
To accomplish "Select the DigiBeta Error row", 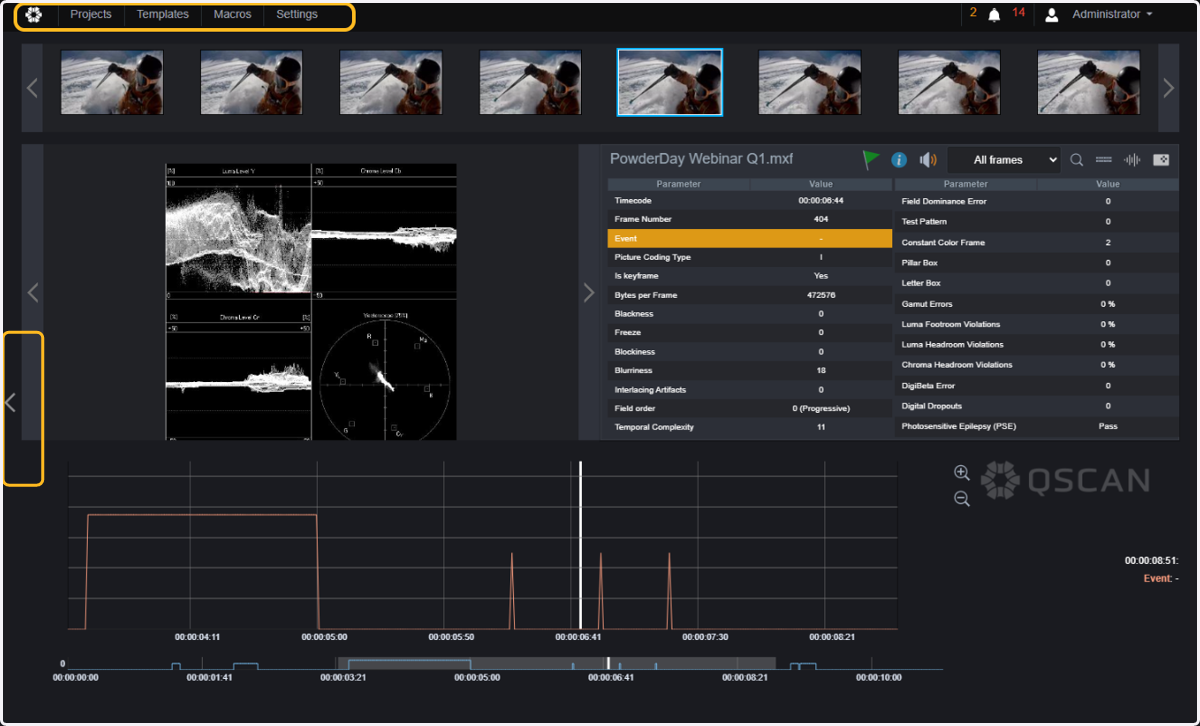I will (x=1036, y=386).
